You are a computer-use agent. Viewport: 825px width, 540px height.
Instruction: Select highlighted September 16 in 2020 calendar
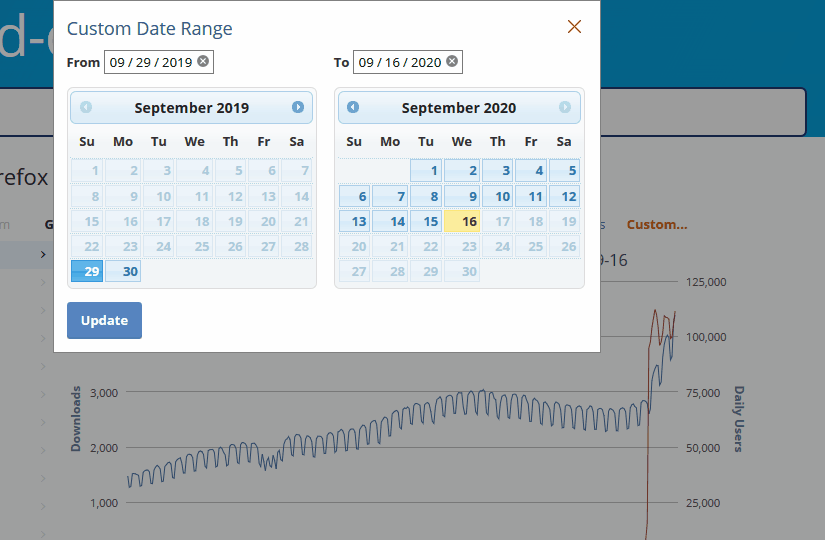point(462,221)
